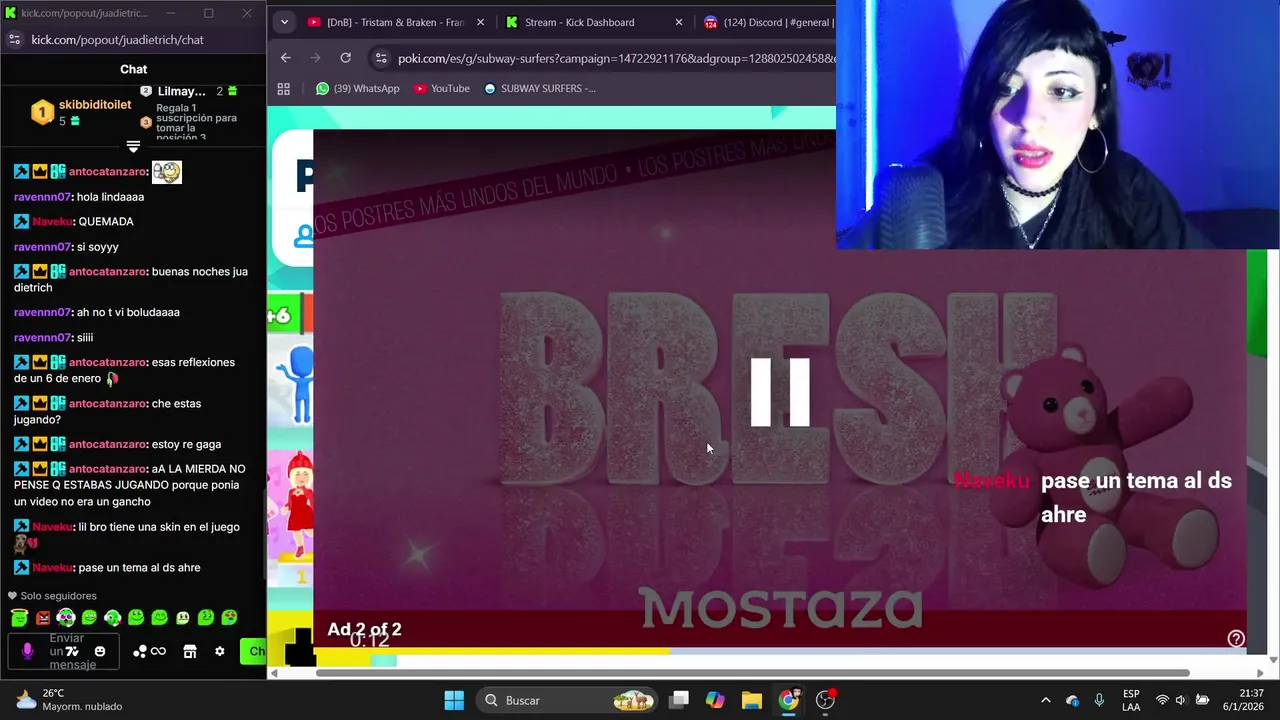Image resolution: width=1280 pixels, height=720 pixels.
Task: Click the green Chat send button
Action: 253,651
